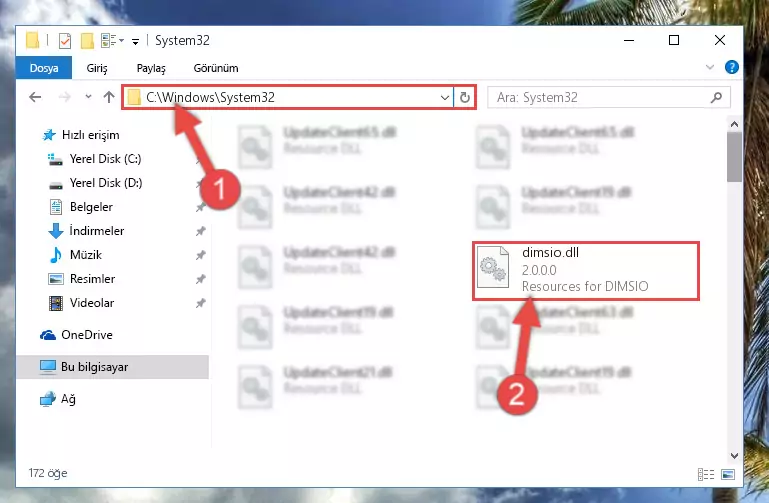Open the view layout selector in title bar
This screenshot has height=503, width=769.
tap(112, 41)
